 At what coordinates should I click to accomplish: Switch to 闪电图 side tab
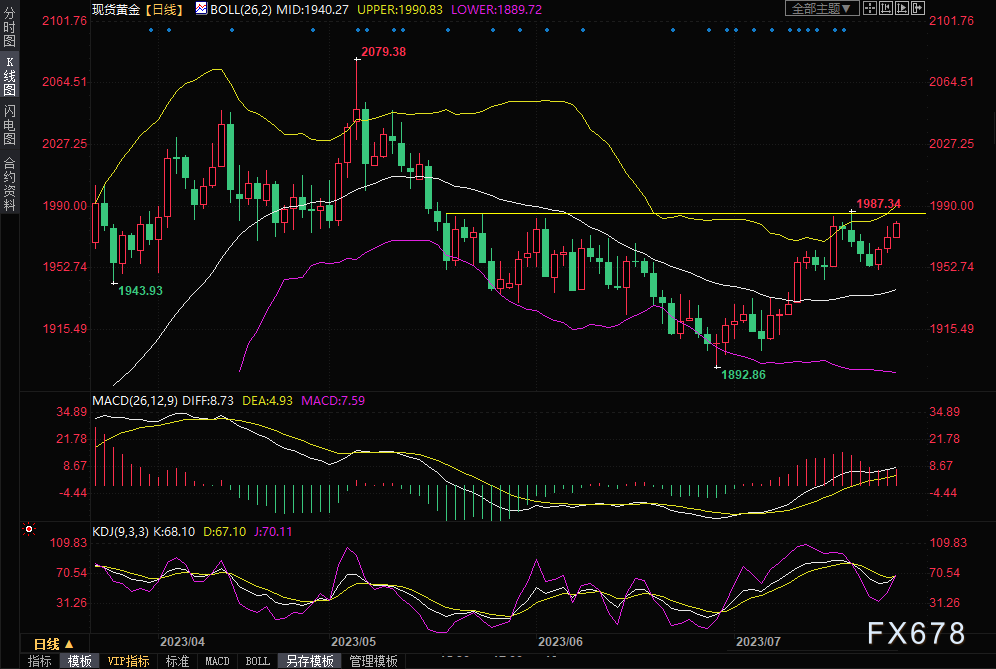pos(9,123)
